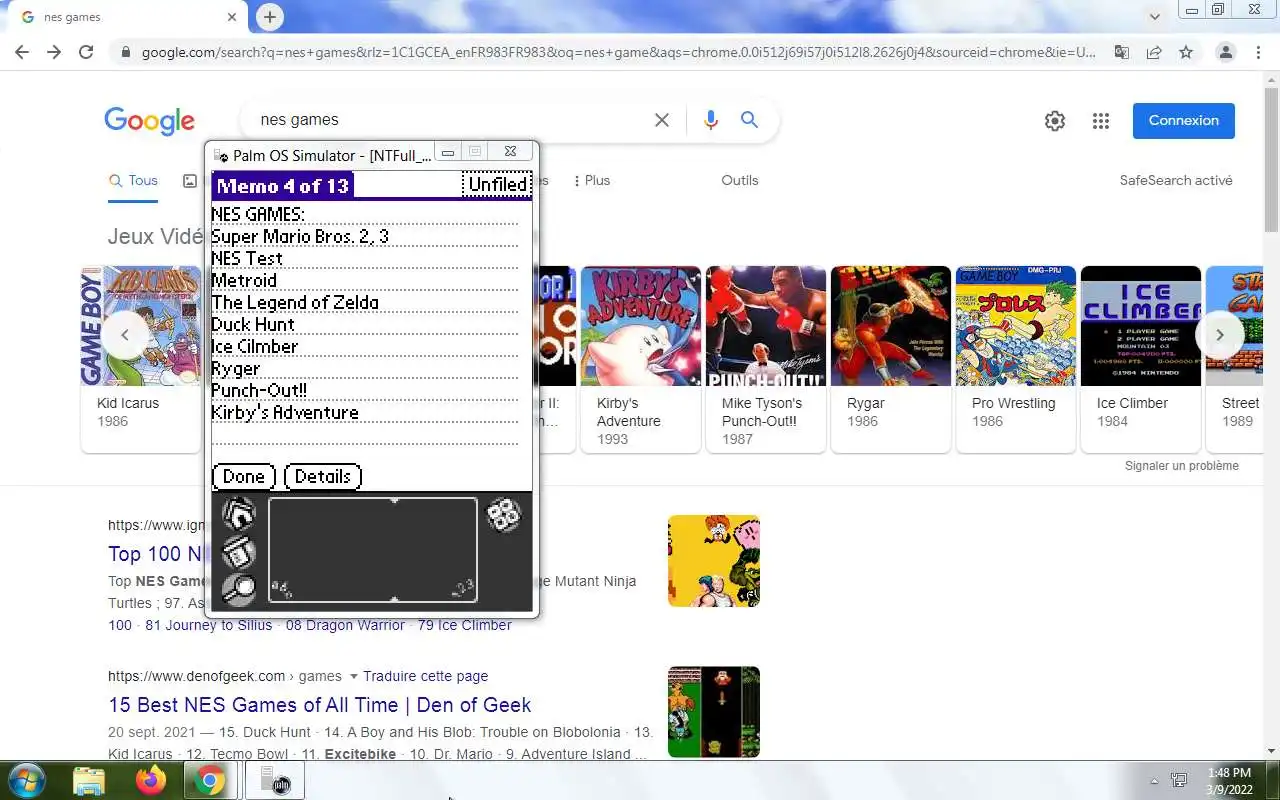Click the Palm OS Simulator taskbar icon

pyautogui.click(x=274, y=780)
